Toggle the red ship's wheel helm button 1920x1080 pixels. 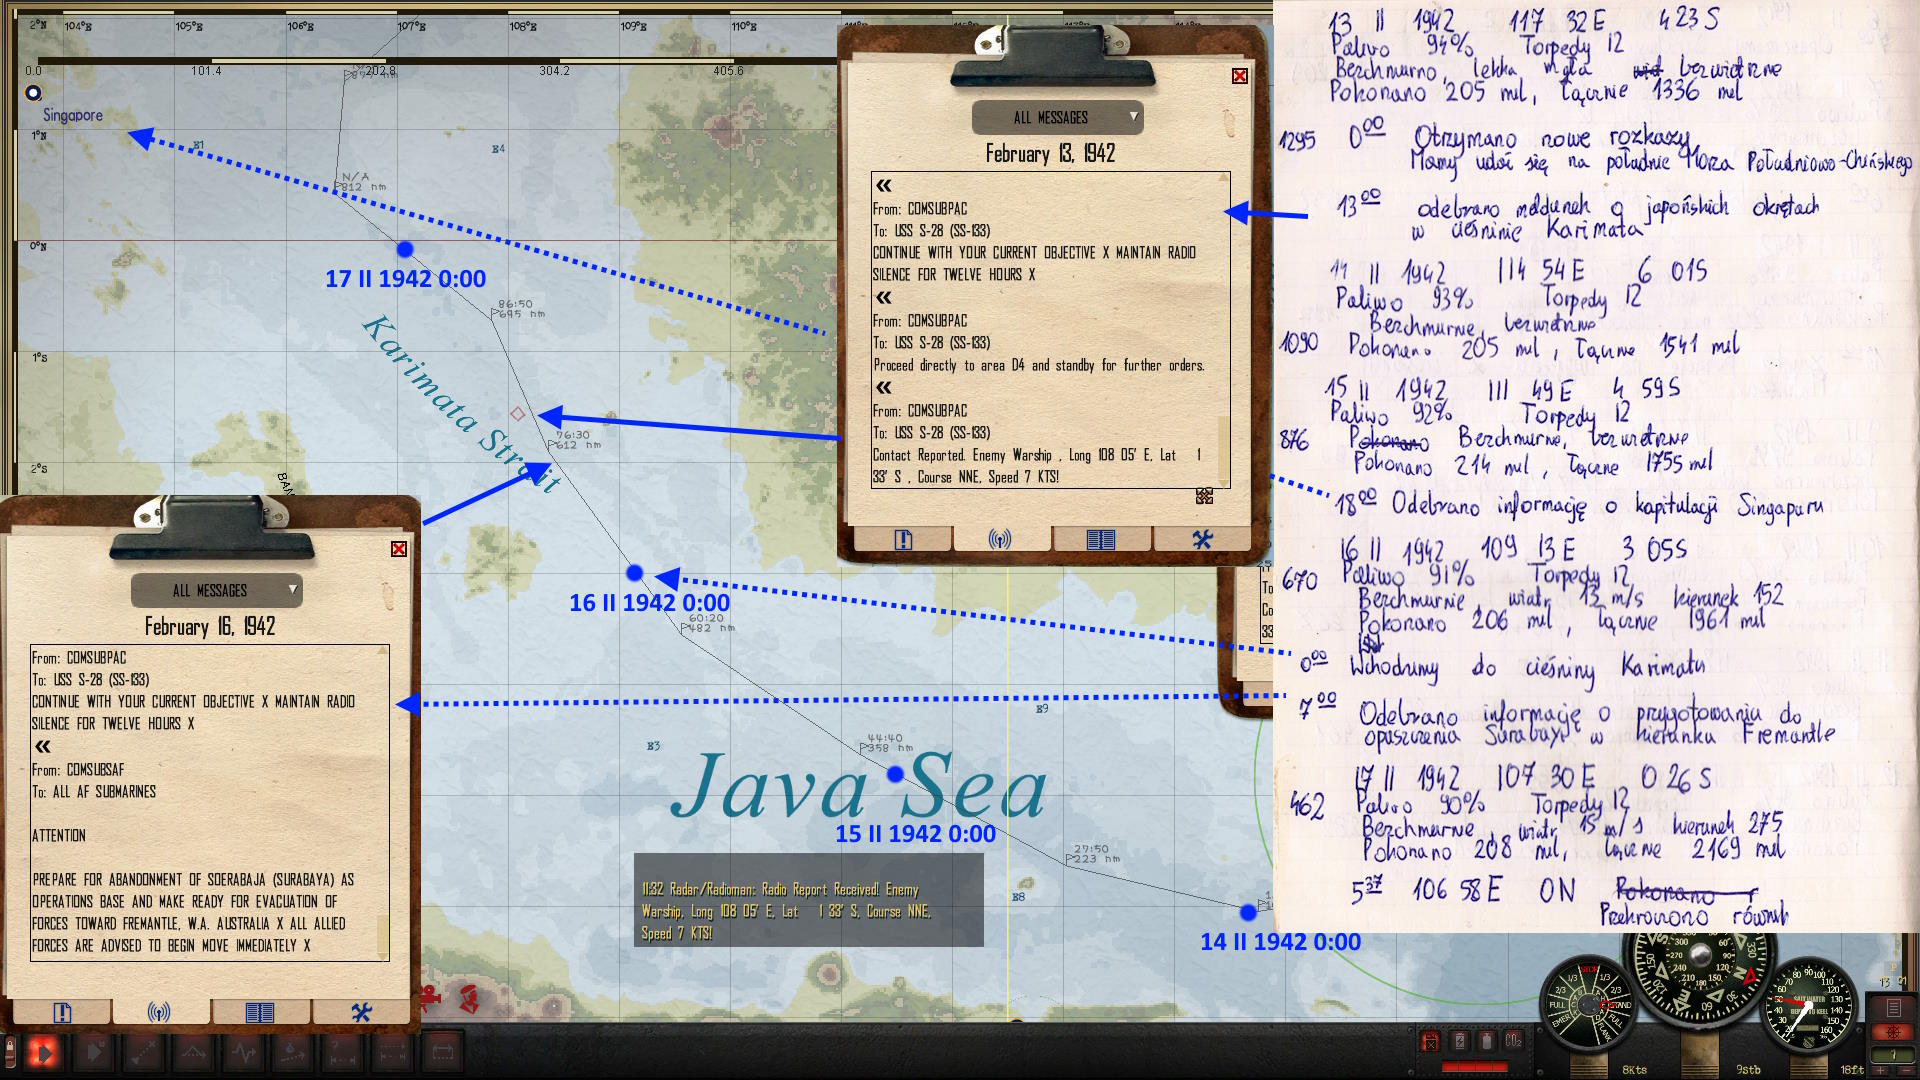pos(1893,1033)
